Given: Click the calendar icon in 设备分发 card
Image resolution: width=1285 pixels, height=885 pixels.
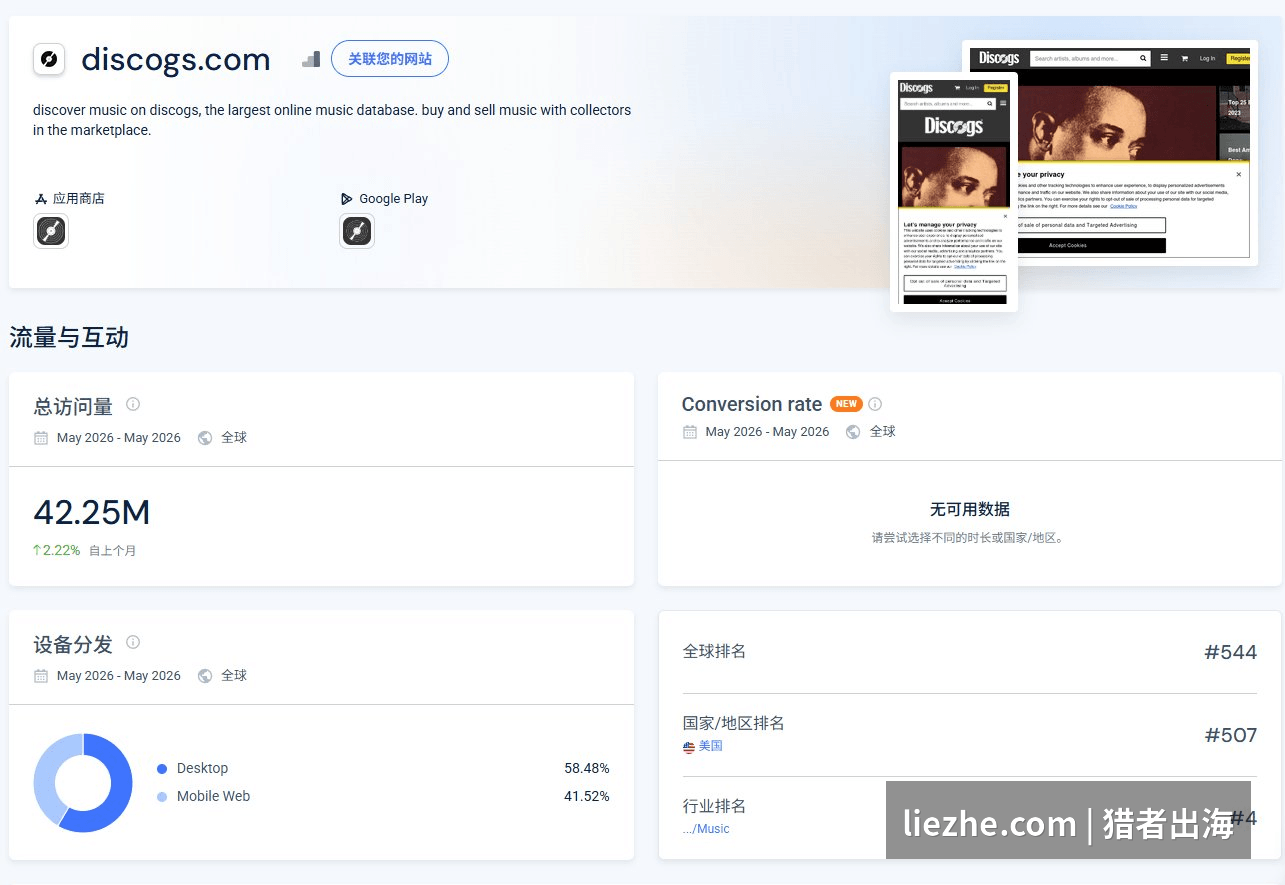Looking at the screenshot, I should (x=41, y=676).
